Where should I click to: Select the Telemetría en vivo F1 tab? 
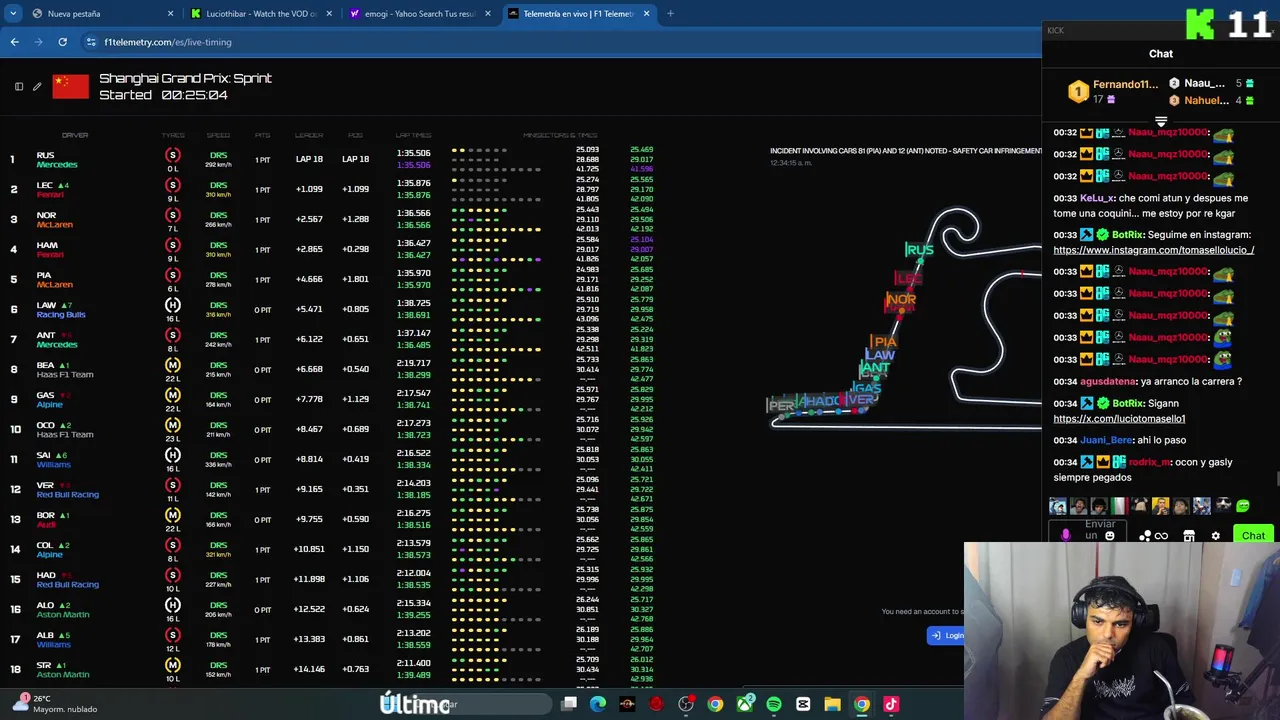point(579,14)
